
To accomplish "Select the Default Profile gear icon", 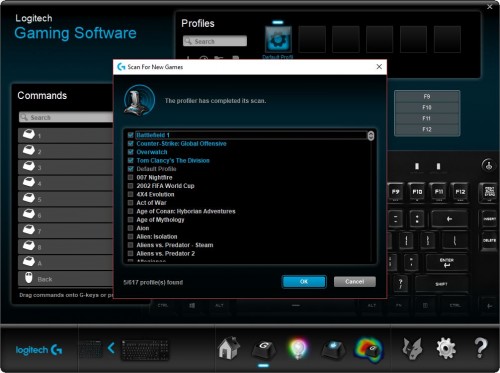I will [x=278, y=39].
